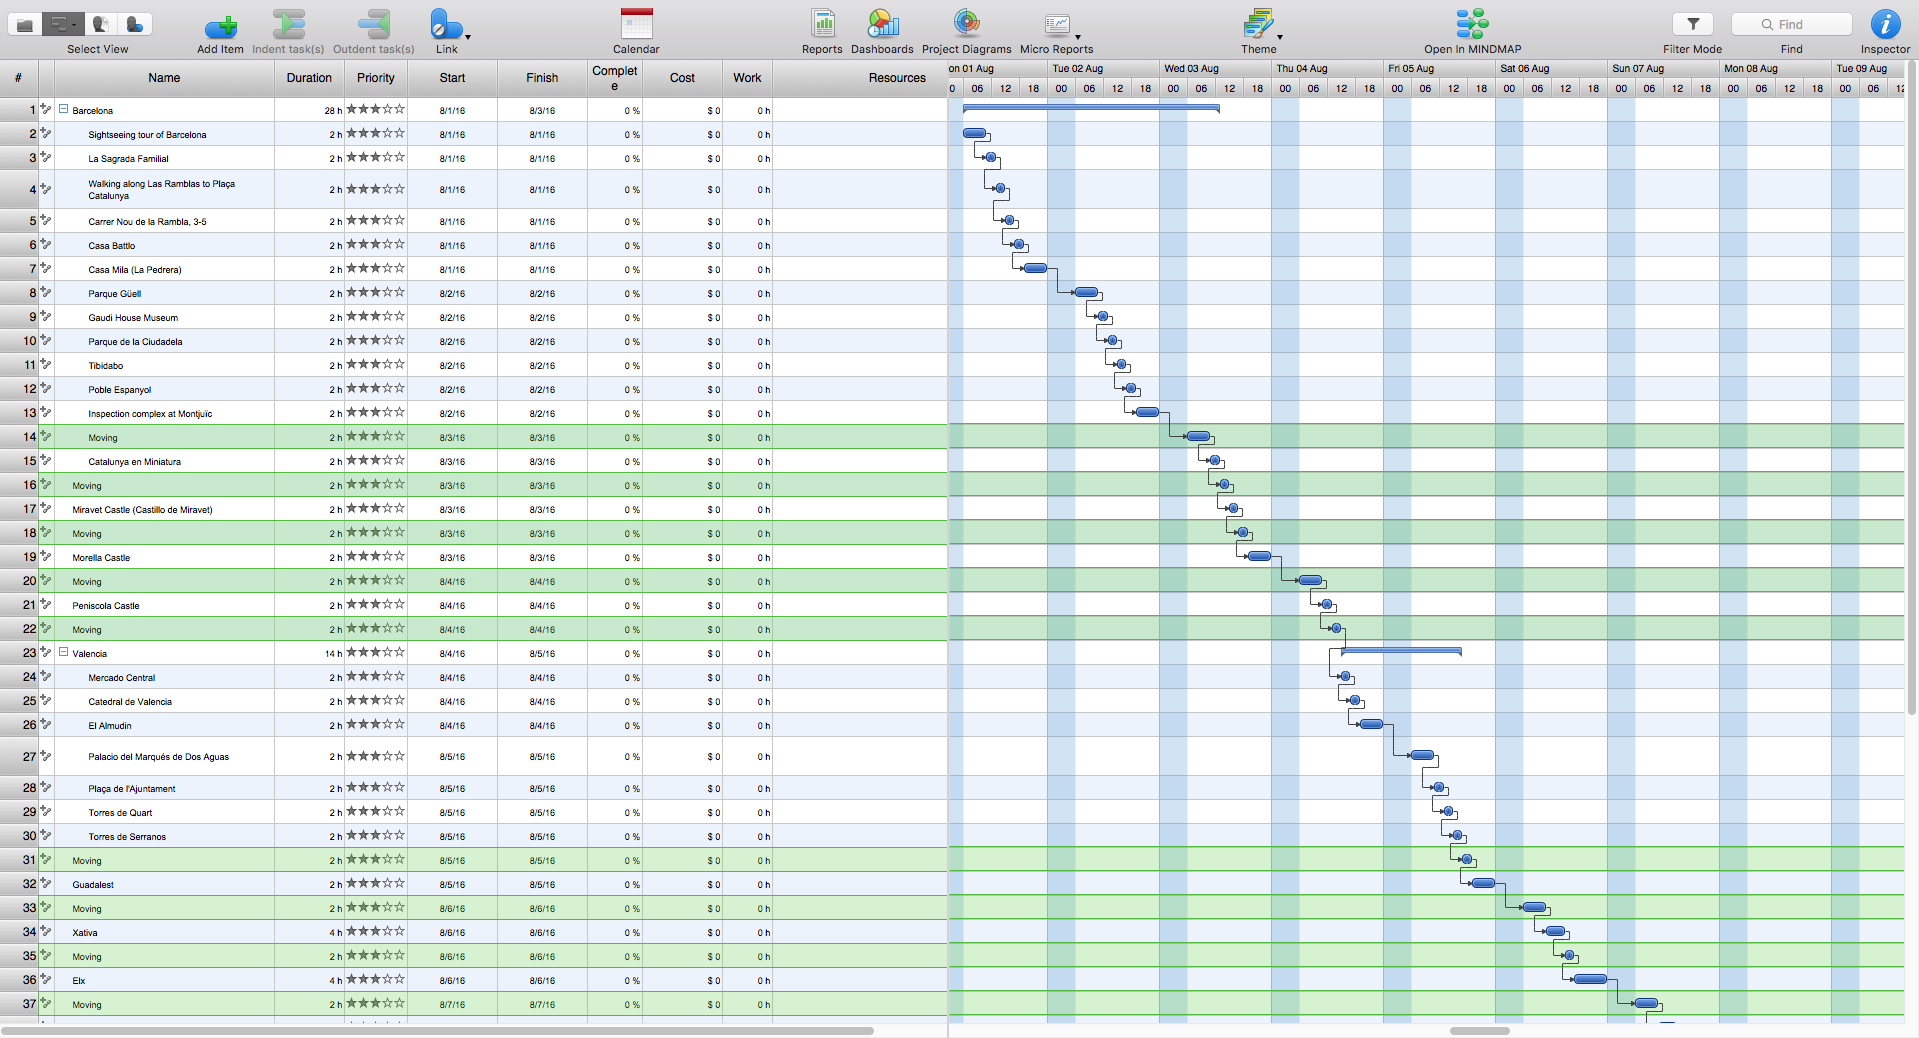Click the Add Item icon
The width and height of the screenshot is (1919, 1038).
point(220,24)
